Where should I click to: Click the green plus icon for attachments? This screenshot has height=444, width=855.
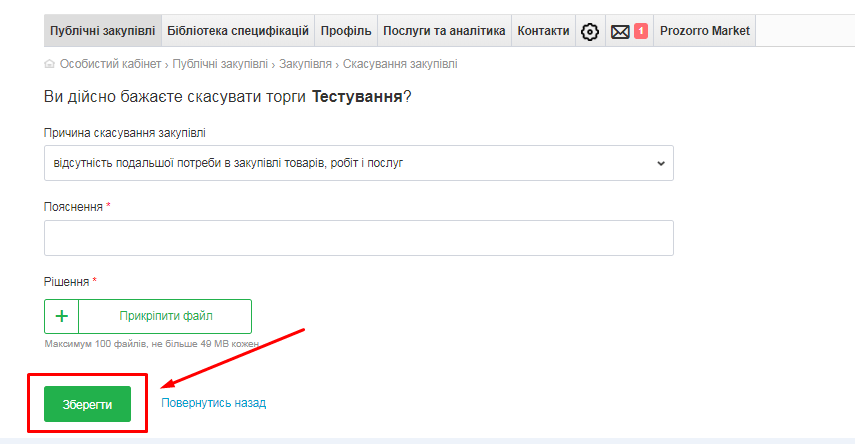tap(62, 316)
